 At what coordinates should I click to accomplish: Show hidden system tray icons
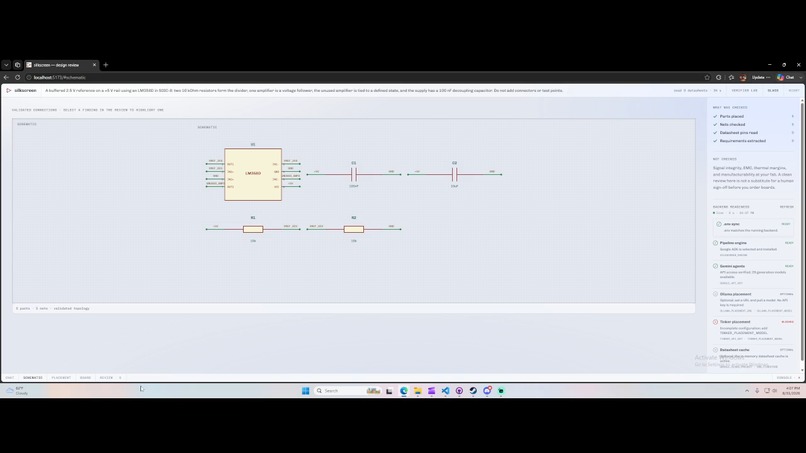pos(747,391)
